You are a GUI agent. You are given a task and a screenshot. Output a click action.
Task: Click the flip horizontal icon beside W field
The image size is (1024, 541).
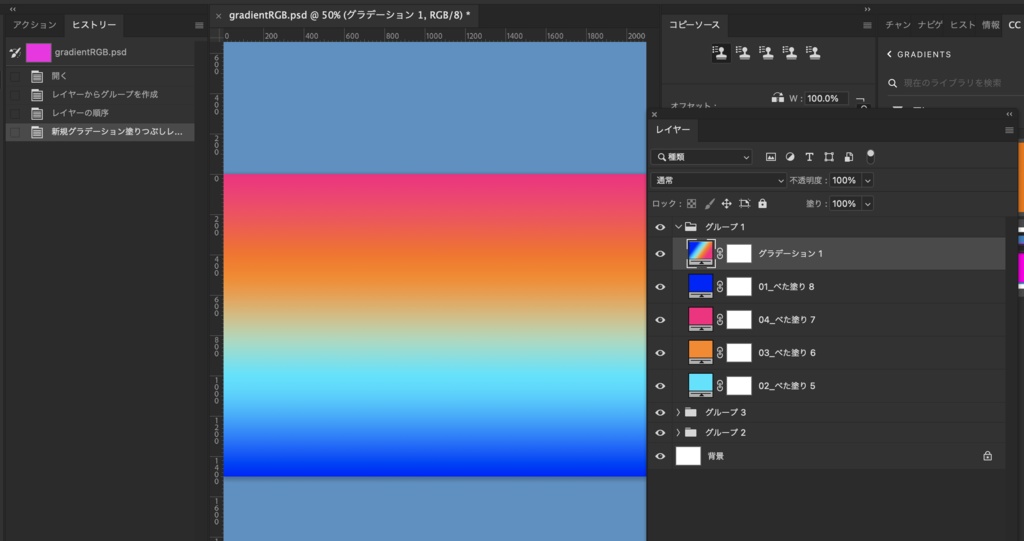point(777,98)
